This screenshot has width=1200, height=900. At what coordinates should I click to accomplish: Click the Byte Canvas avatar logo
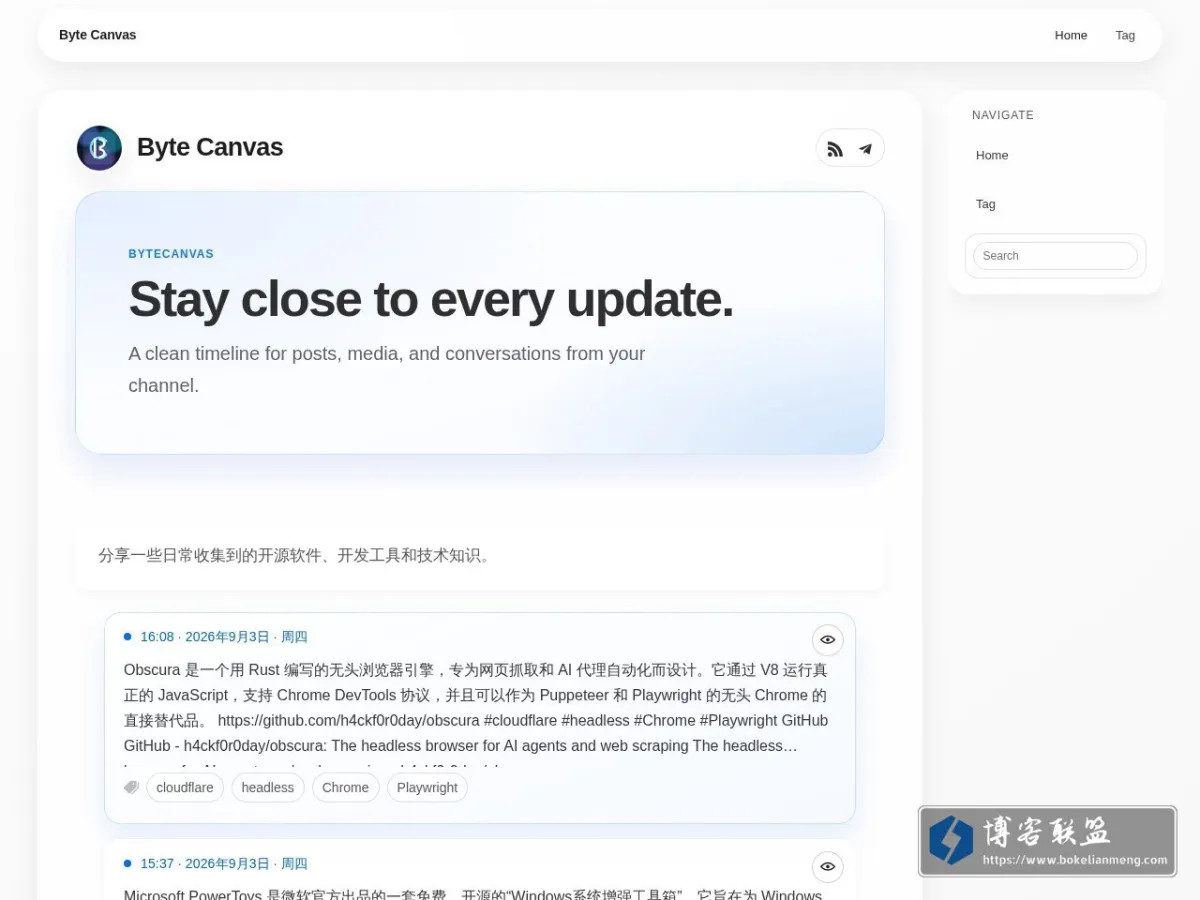(99, 148)
